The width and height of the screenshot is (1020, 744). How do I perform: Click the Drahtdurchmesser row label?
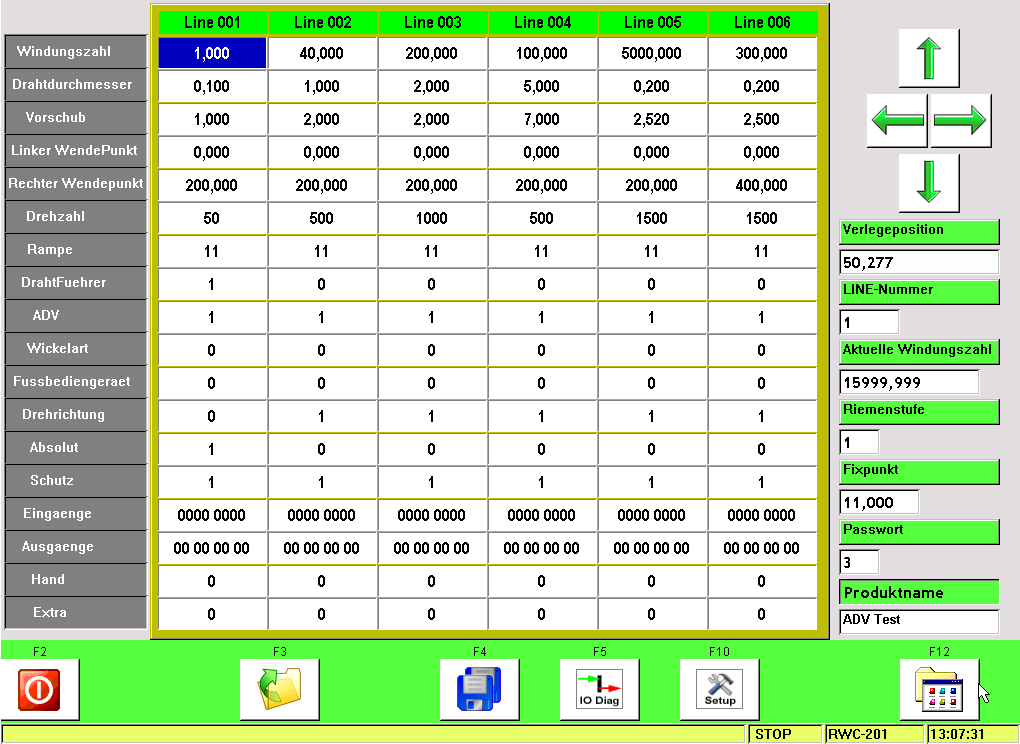tap(75, 85)
